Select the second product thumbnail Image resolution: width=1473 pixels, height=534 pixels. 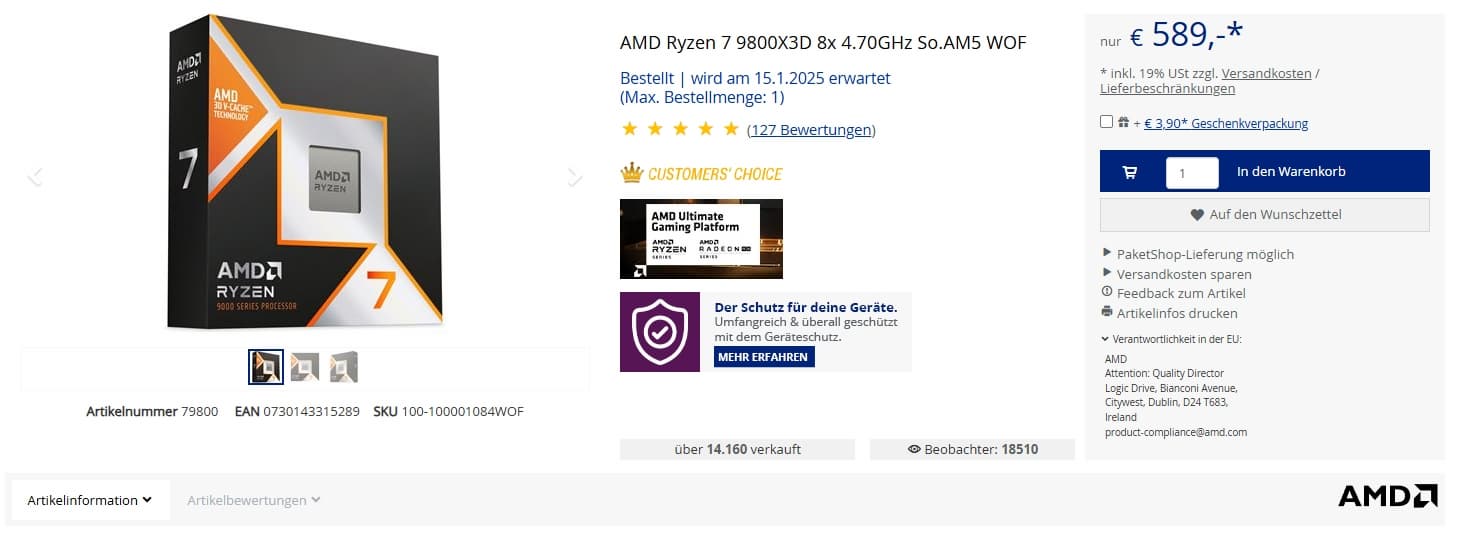pyautogui.click(x=304, y=367)
